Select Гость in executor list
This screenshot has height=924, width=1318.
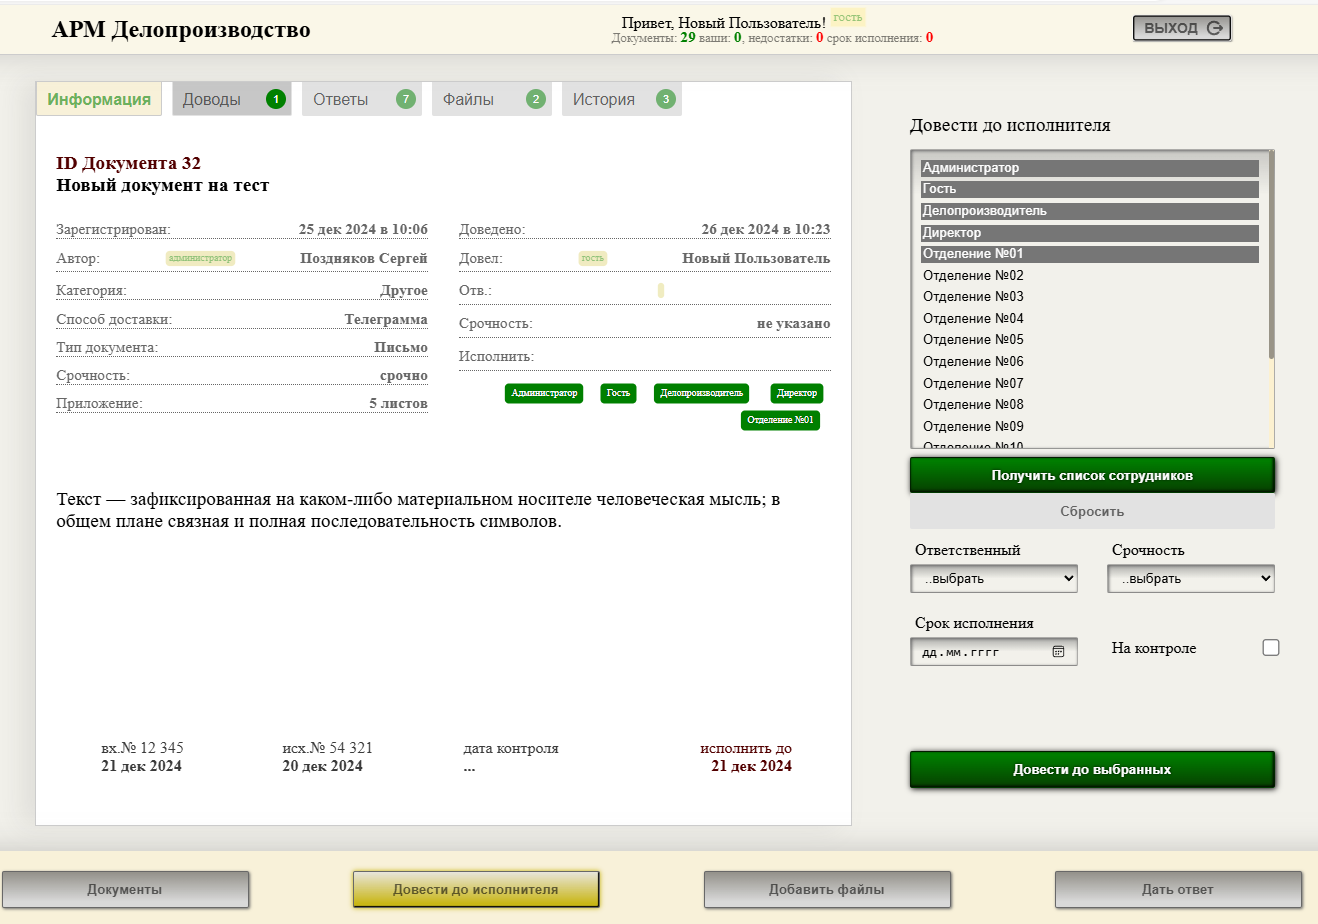click(x=1089, y=189)
